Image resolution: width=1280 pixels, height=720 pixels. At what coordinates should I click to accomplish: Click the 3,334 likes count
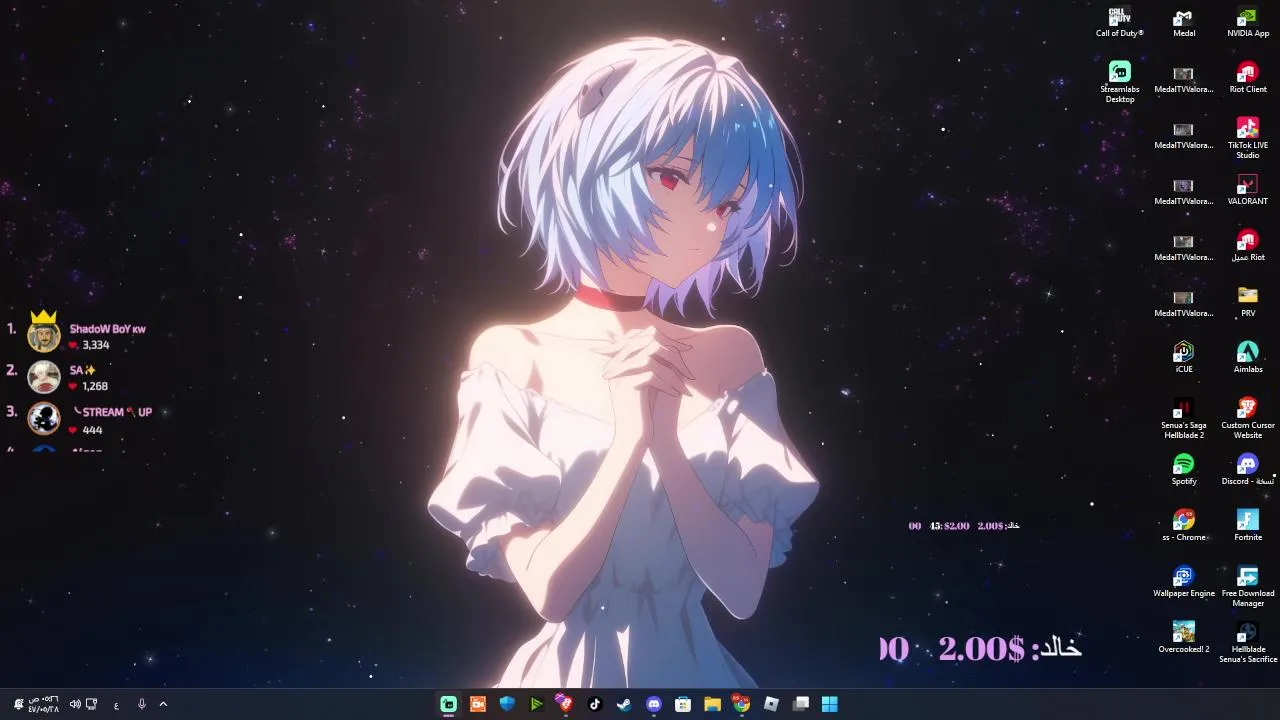pos(96,345)
